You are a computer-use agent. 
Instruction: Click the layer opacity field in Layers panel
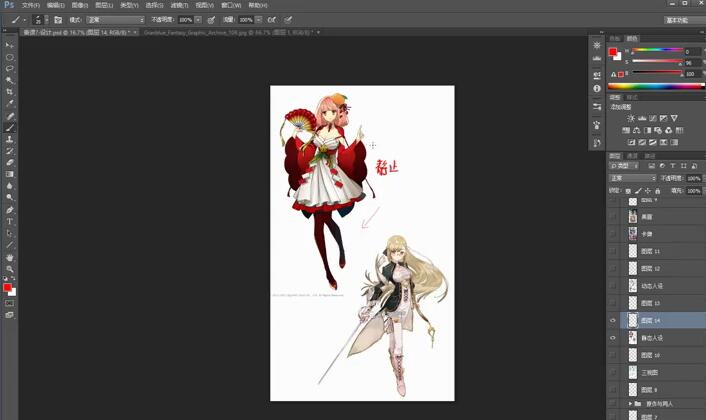tap(693, 178)
